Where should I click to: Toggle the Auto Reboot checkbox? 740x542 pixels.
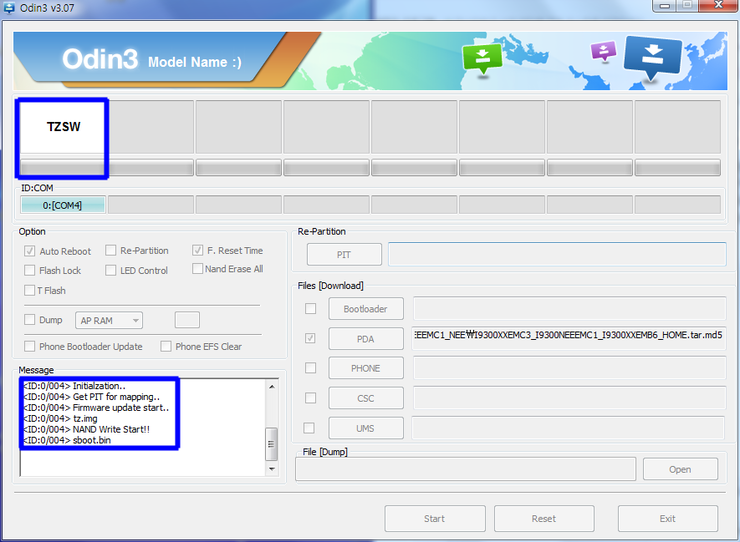coord(30,251)
